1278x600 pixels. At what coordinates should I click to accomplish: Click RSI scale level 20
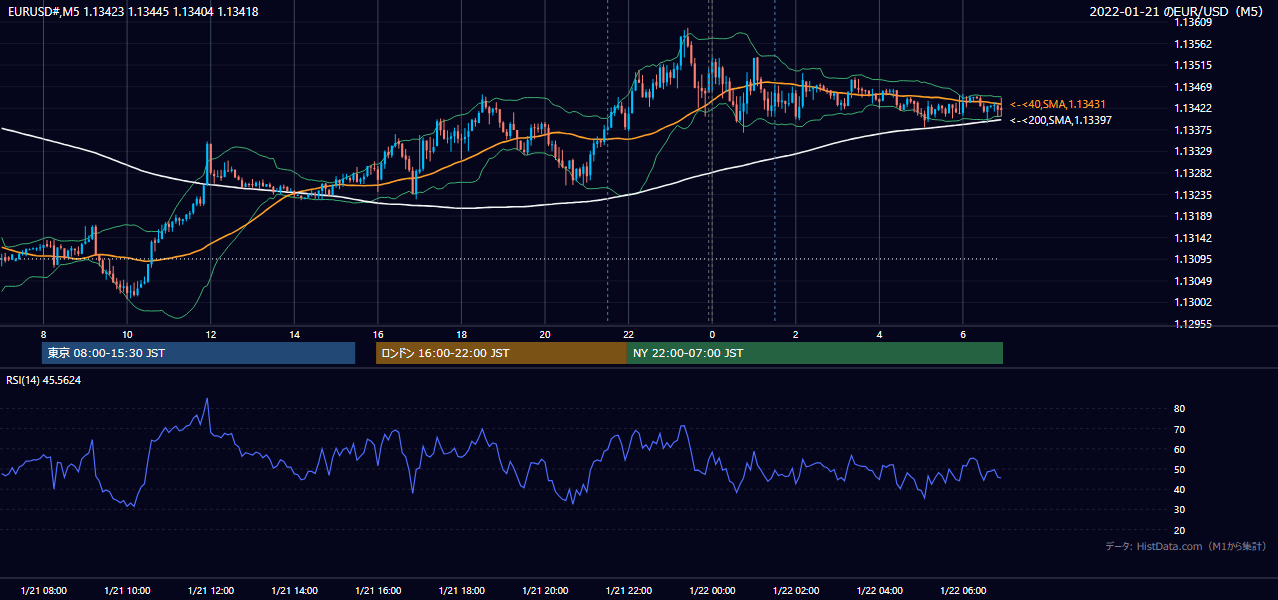pyautogui.click(x=1180, y=530)
